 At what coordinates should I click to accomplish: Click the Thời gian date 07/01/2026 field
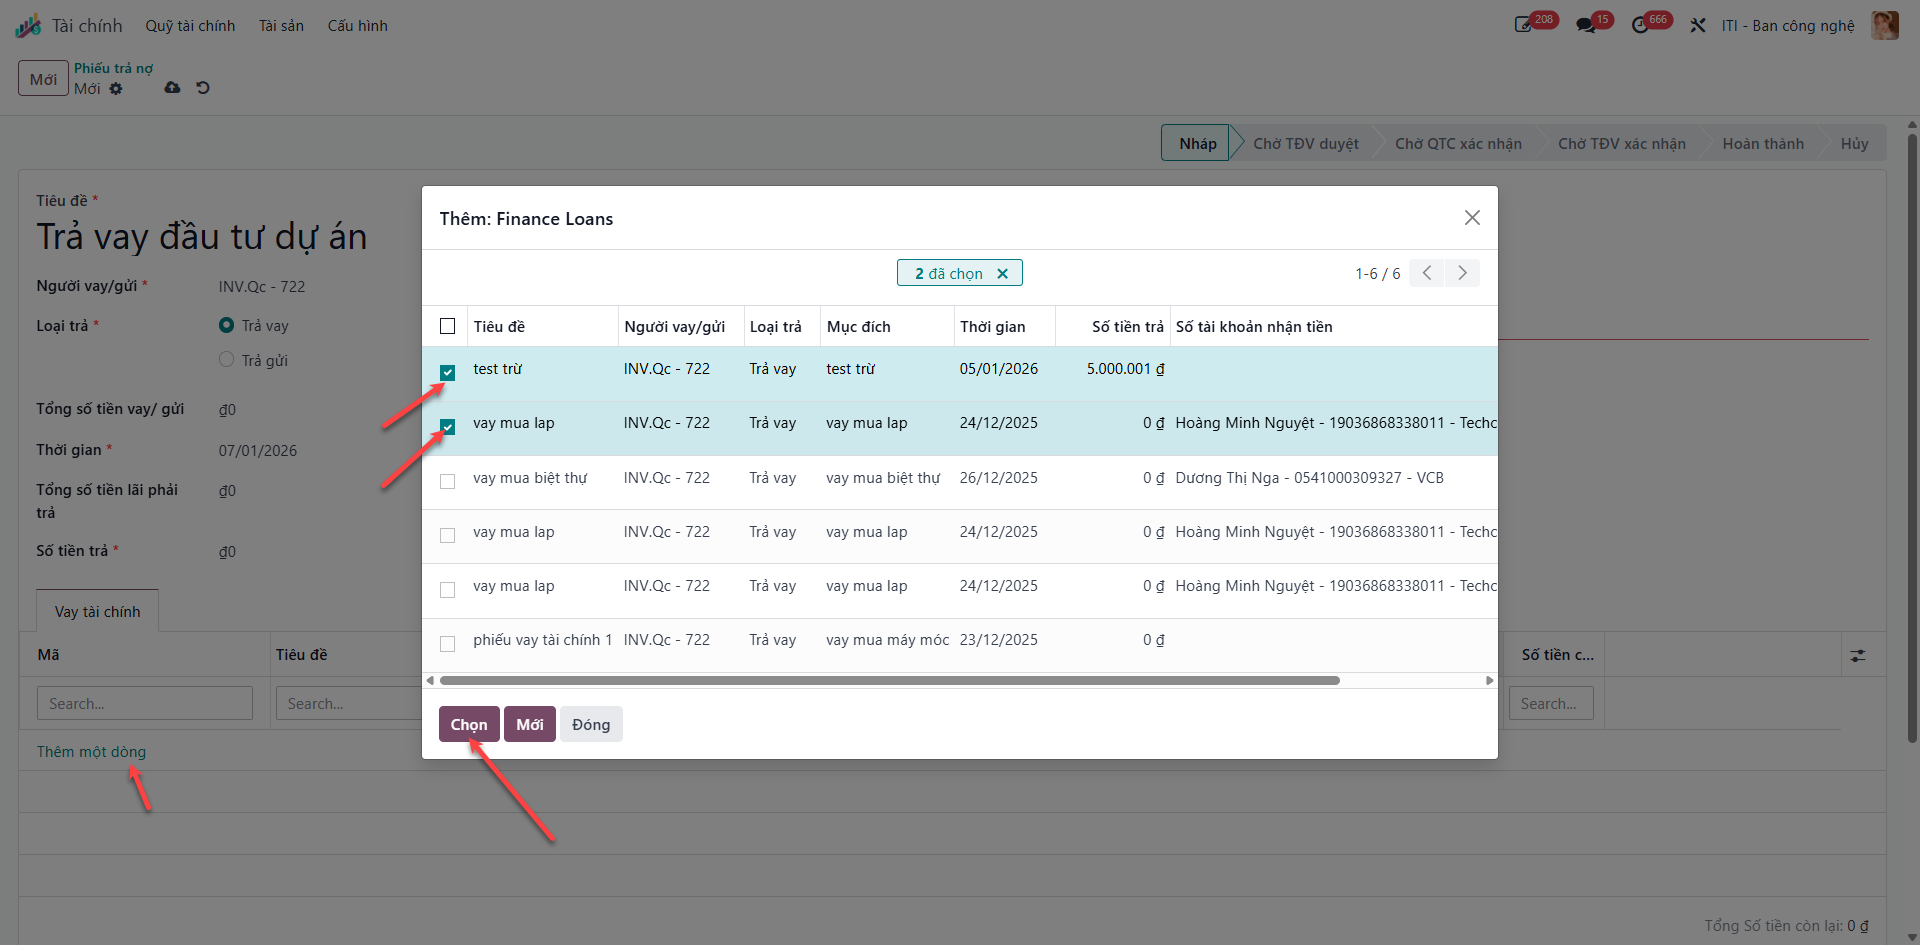click(x=257, y=451)
